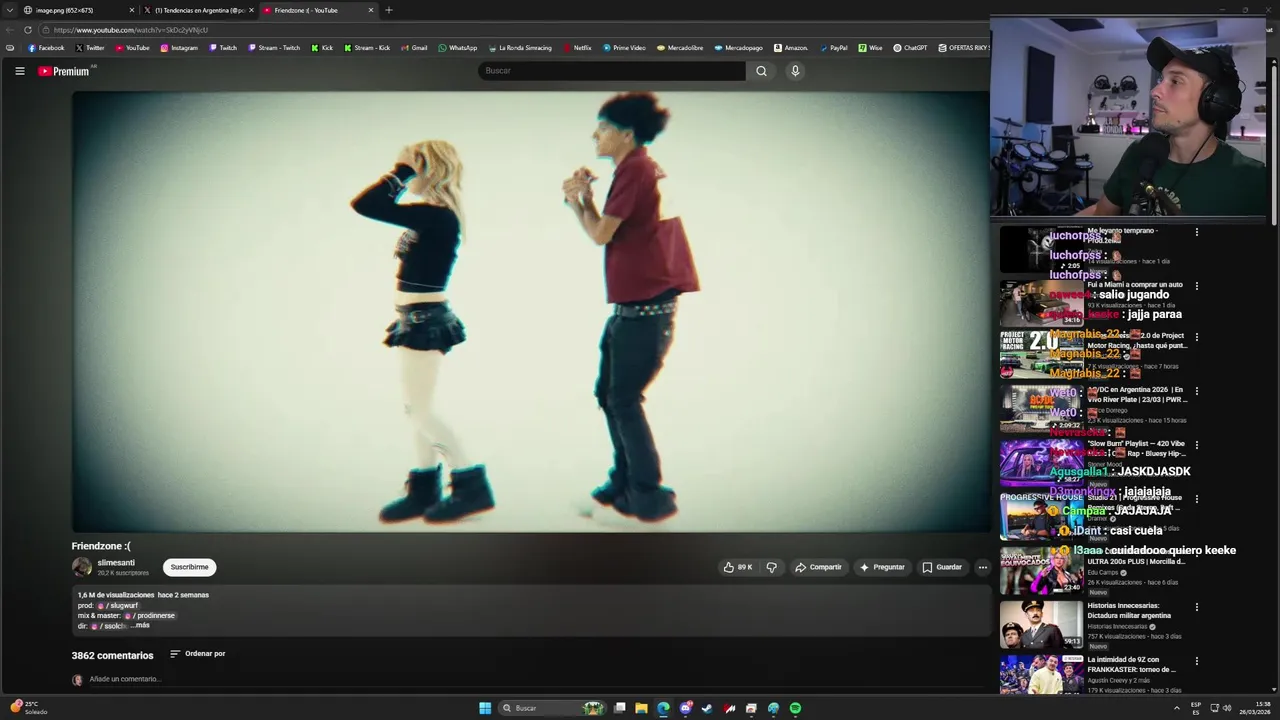Open slimesanti channel avatar
The width and height of the screenshot is (1280, 720).
82,567
